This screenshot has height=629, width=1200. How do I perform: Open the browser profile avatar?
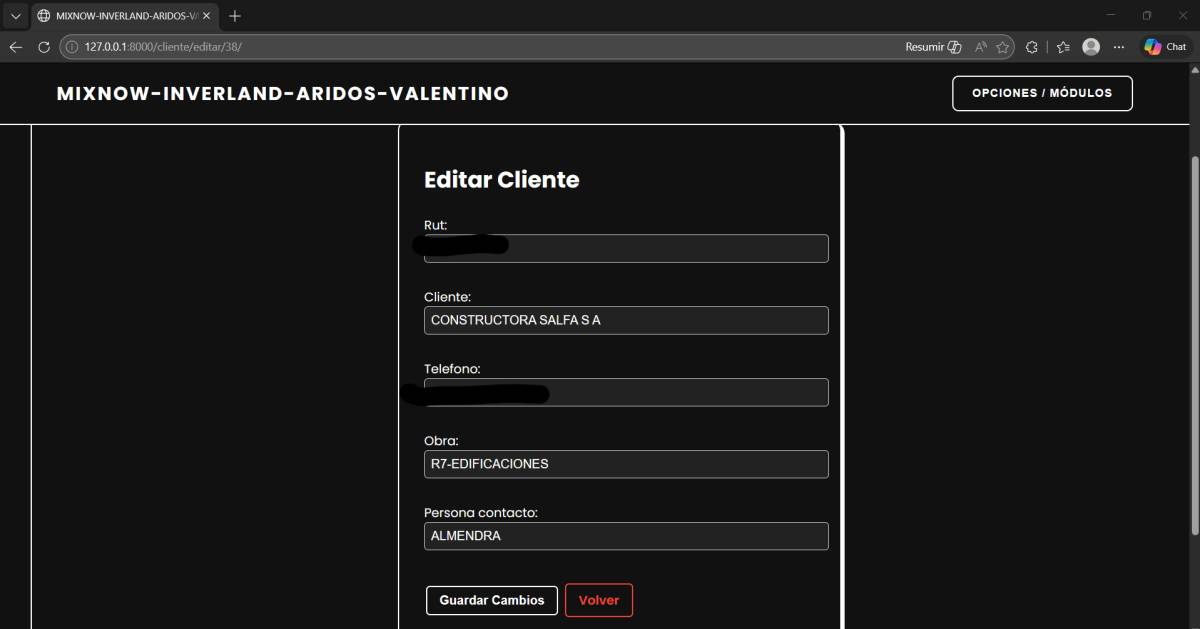[1091, 47]
